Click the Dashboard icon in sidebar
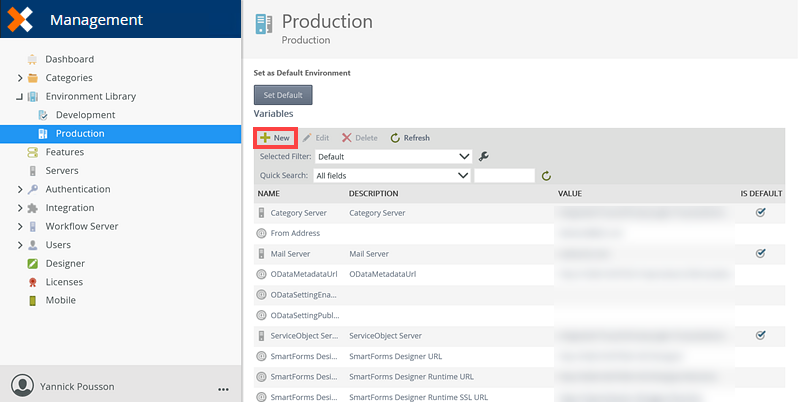The image size is (798, 402). click(x=33, y=59)
